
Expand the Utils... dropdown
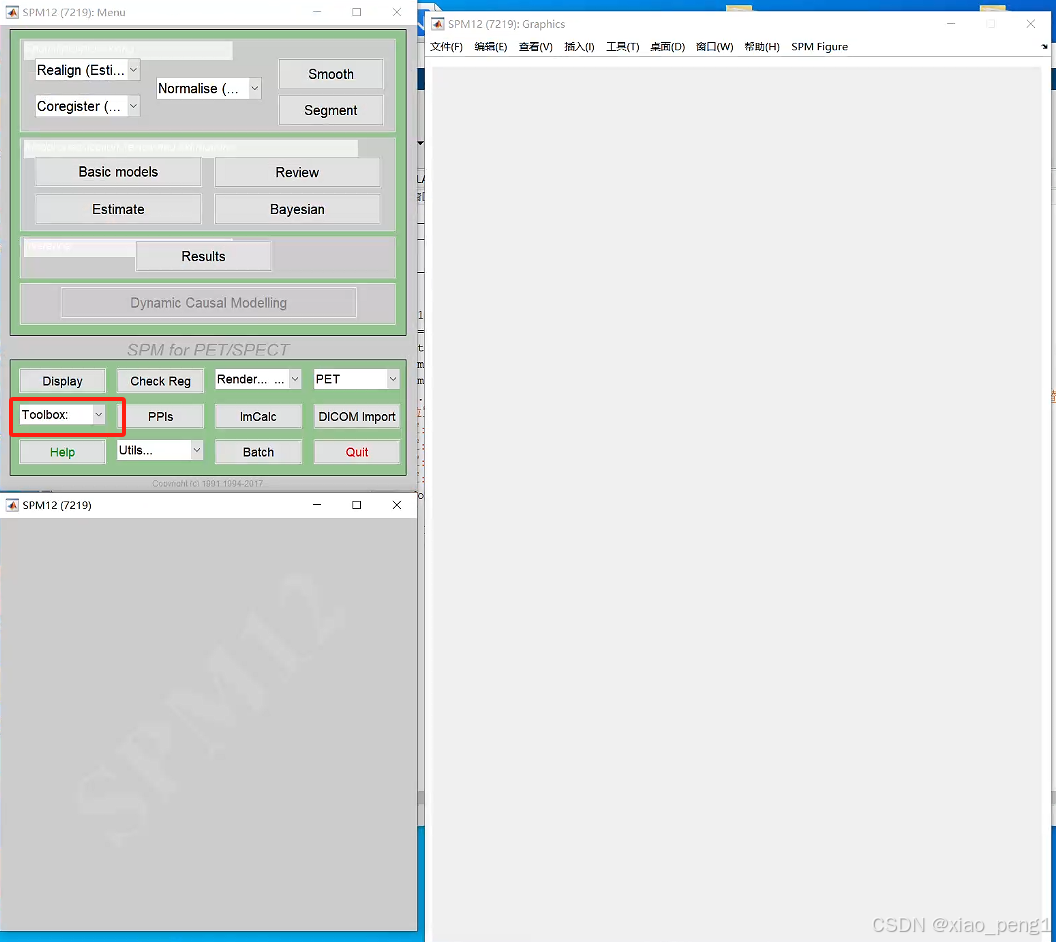160,450
